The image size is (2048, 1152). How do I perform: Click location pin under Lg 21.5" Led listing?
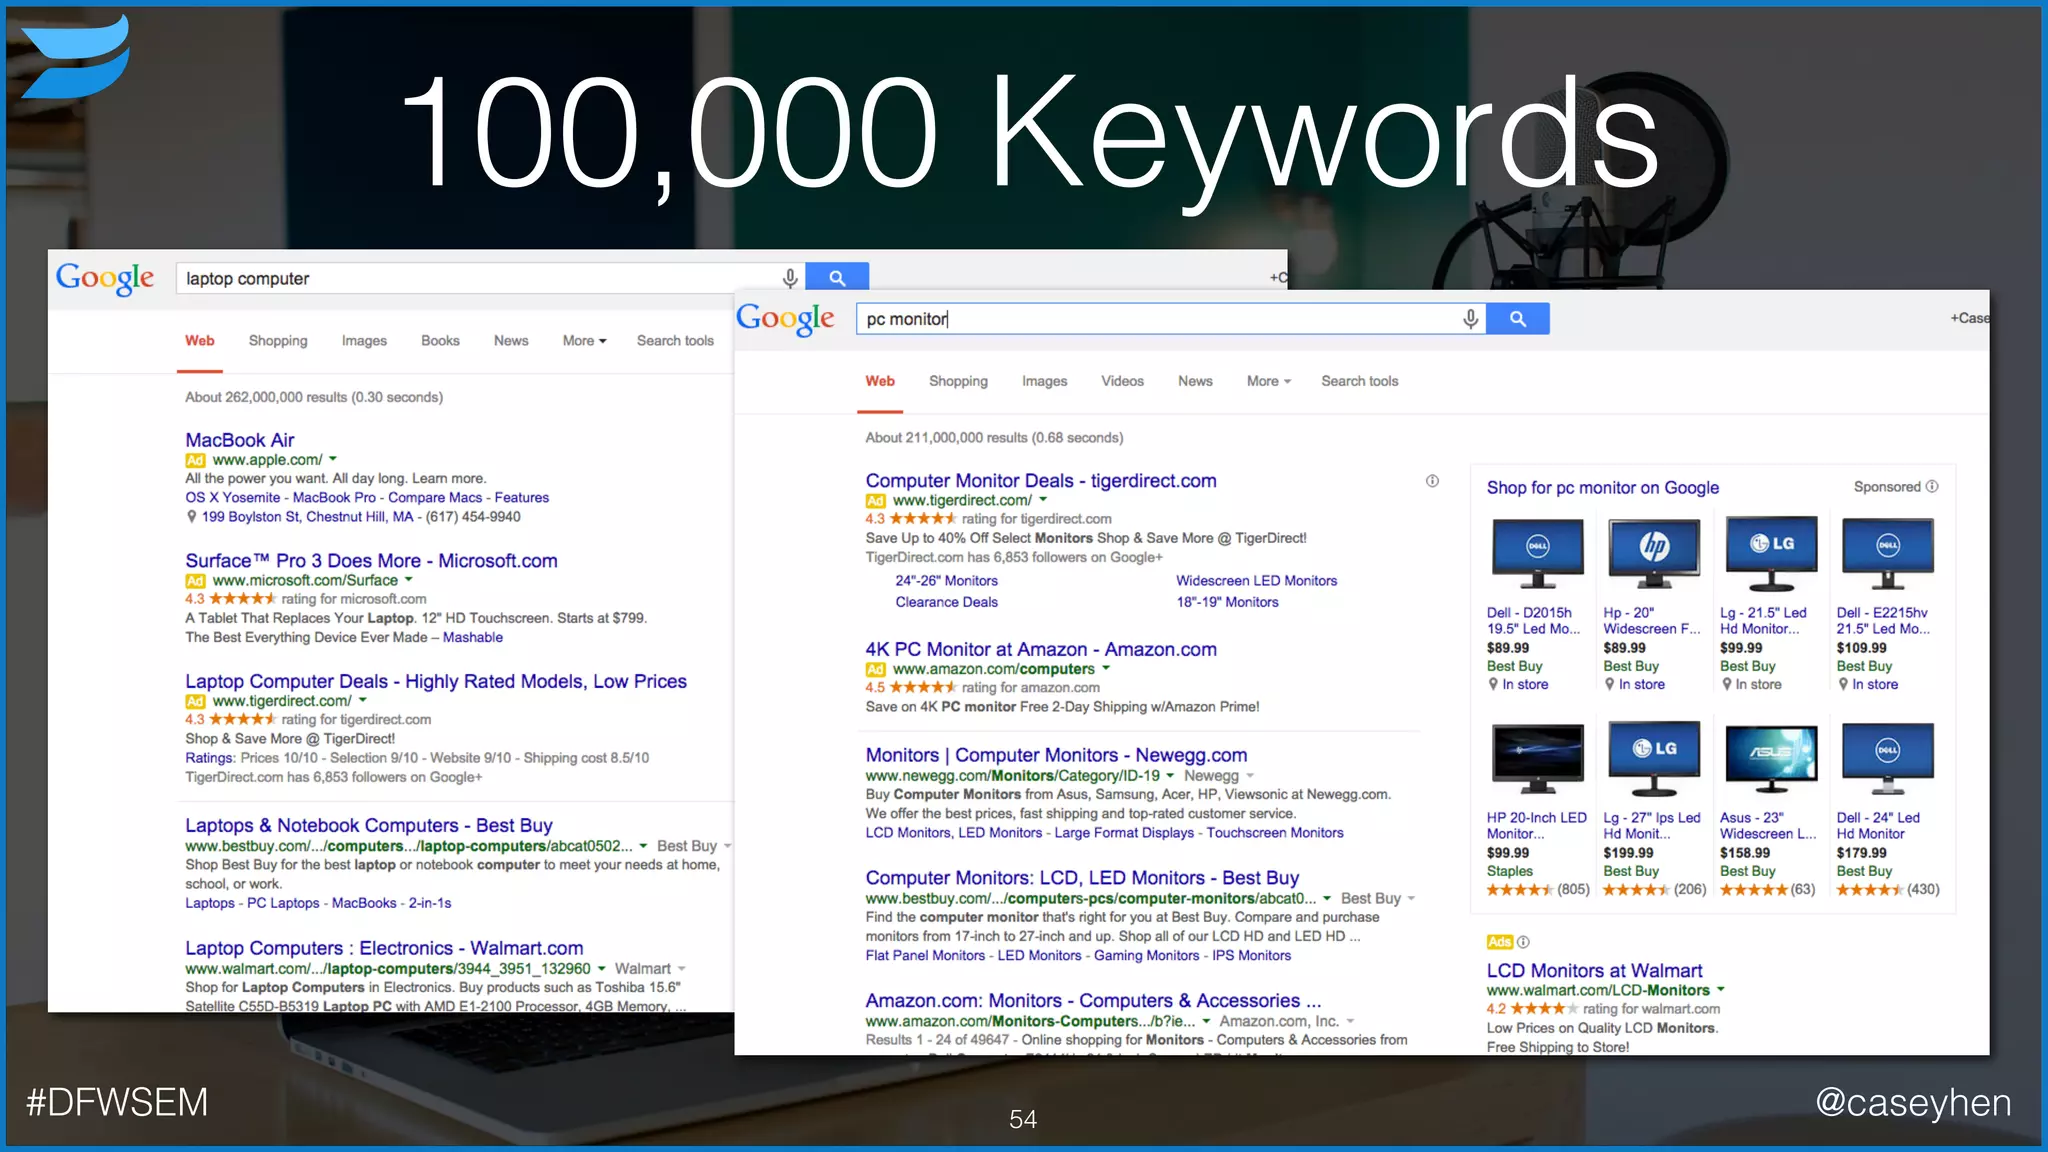(x=1727, y=685)
